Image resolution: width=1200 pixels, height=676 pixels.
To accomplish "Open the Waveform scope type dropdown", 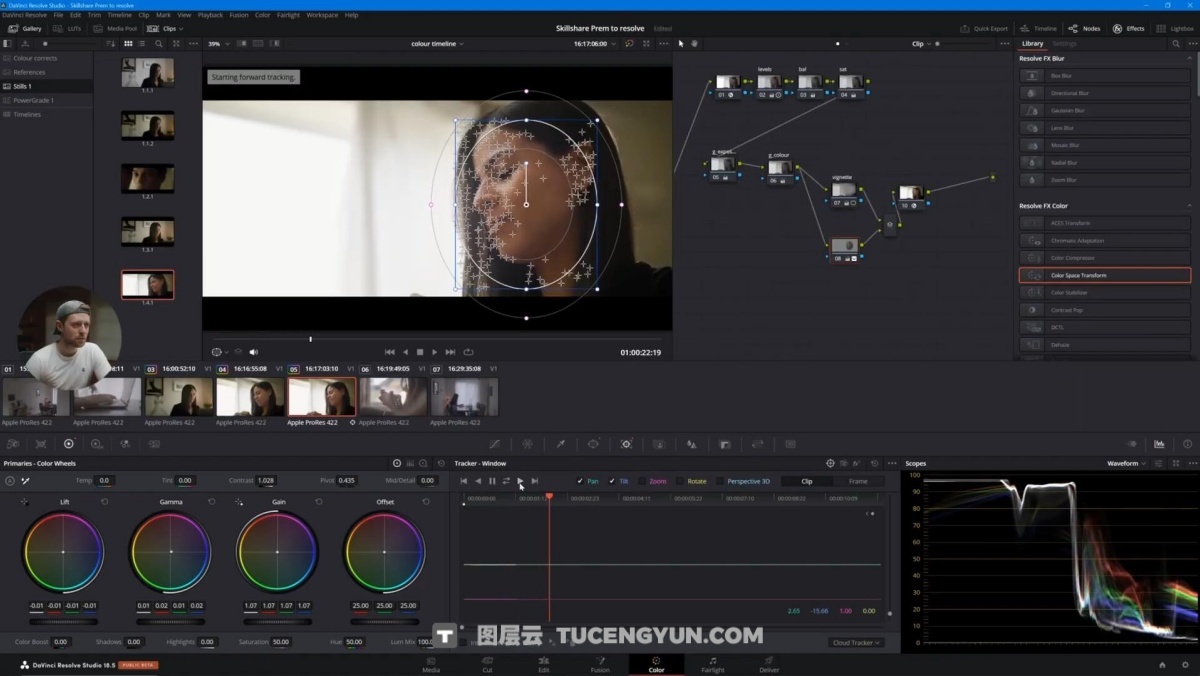I will tap(1125, 464).
